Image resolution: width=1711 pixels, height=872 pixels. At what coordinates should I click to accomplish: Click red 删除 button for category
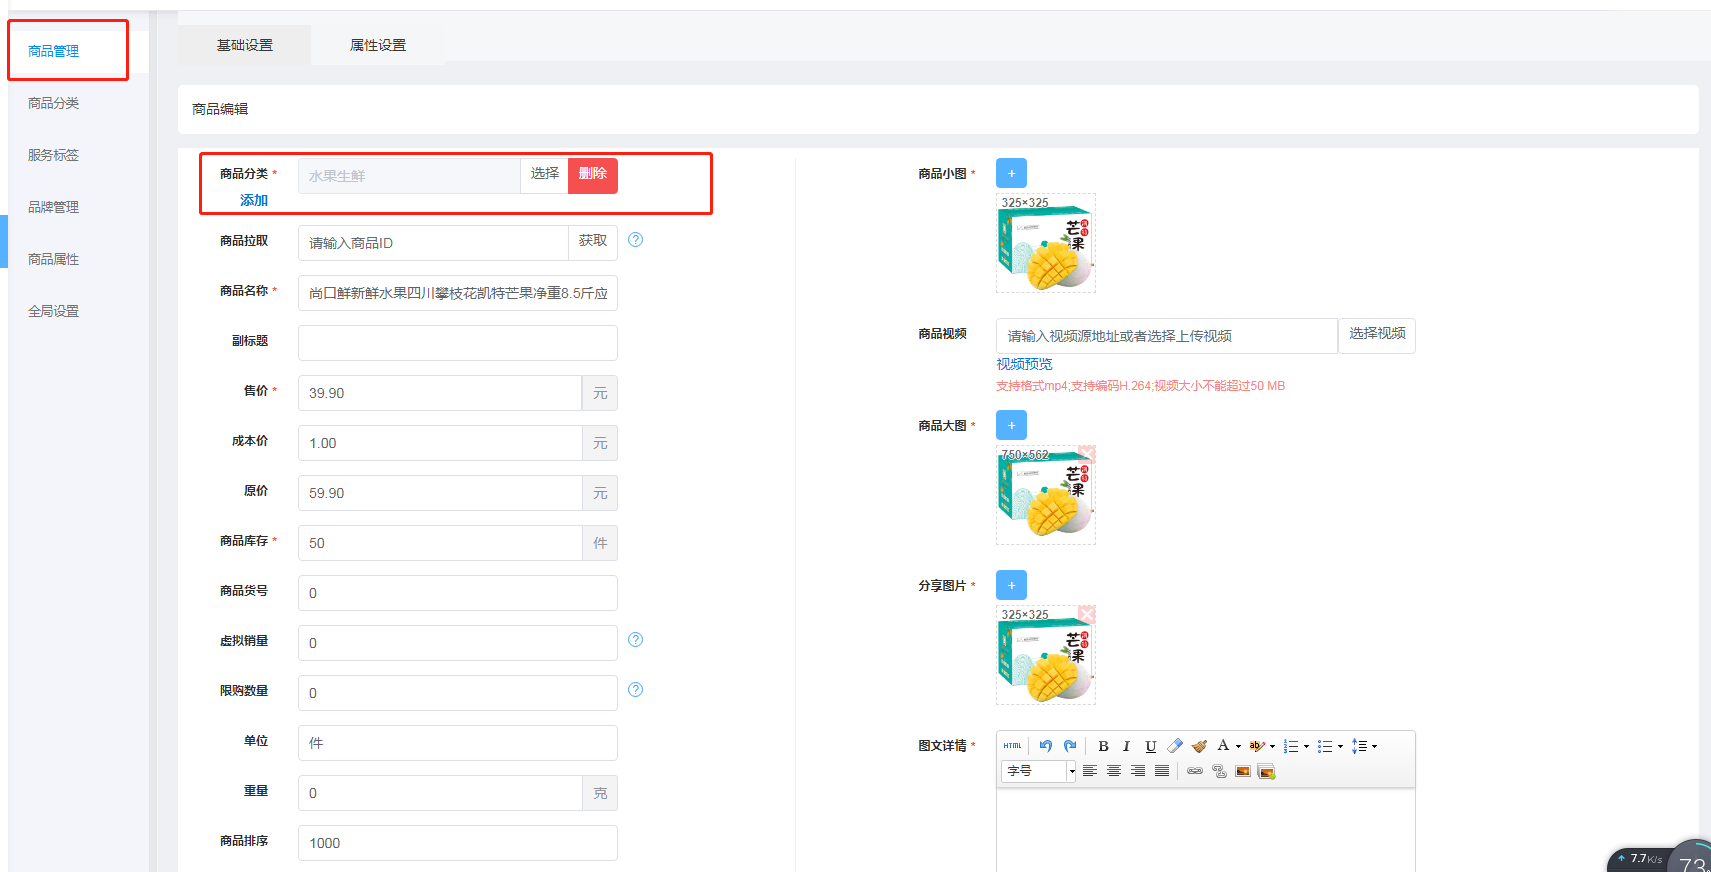[593, 175]
